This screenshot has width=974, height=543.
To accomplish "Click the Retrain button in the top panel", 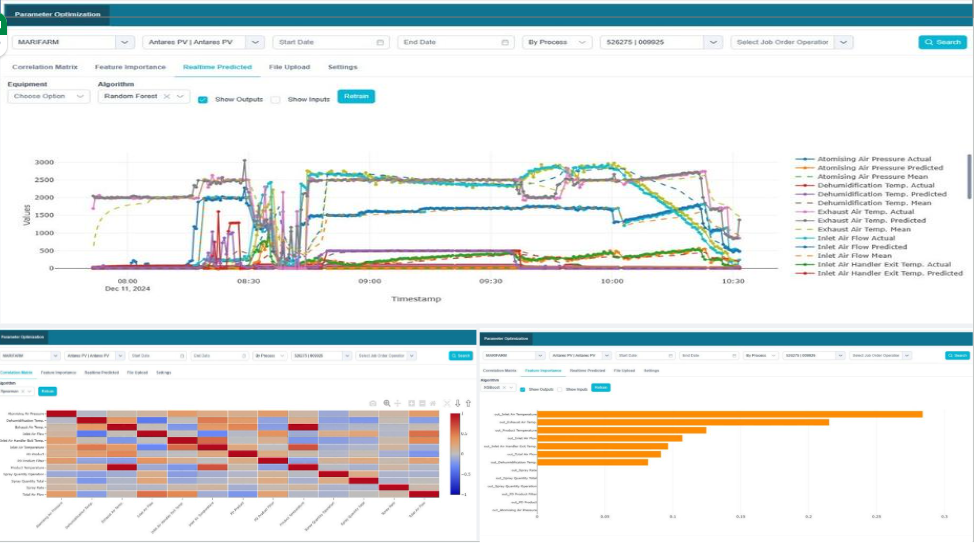I will pos(356,97).
